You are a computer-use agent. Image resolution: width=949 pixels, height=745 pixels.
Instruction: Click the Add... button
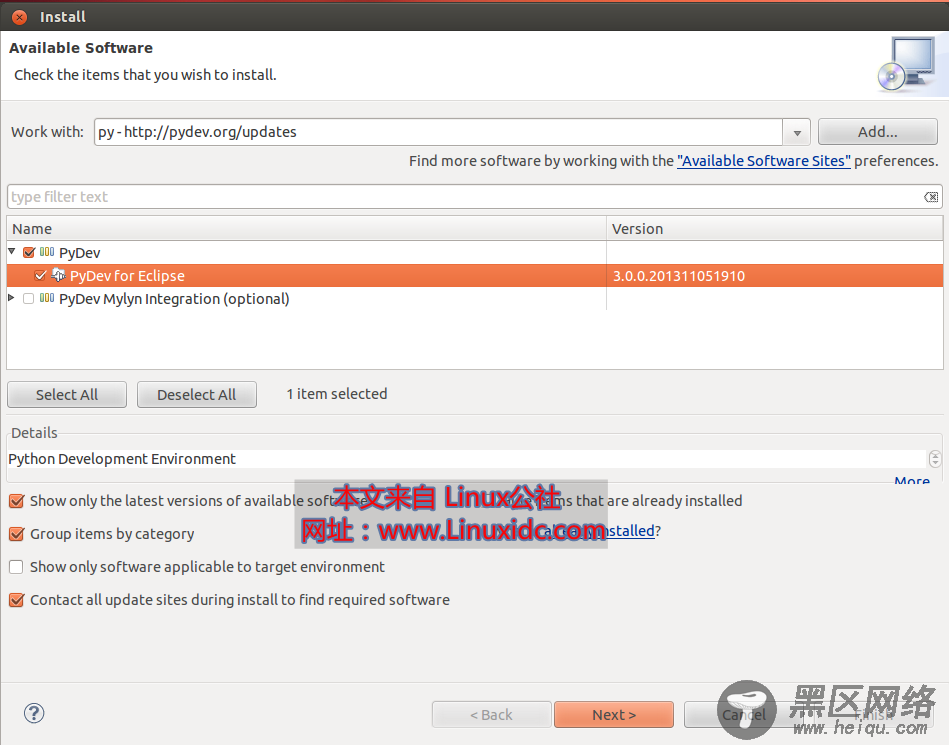pos(878,132)
